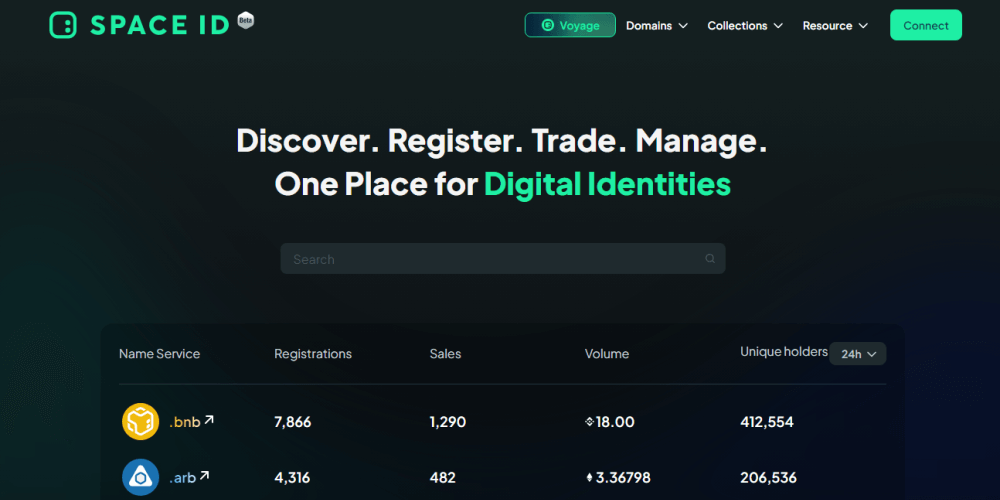Click the .bnb name service link

tap(184, 422)
